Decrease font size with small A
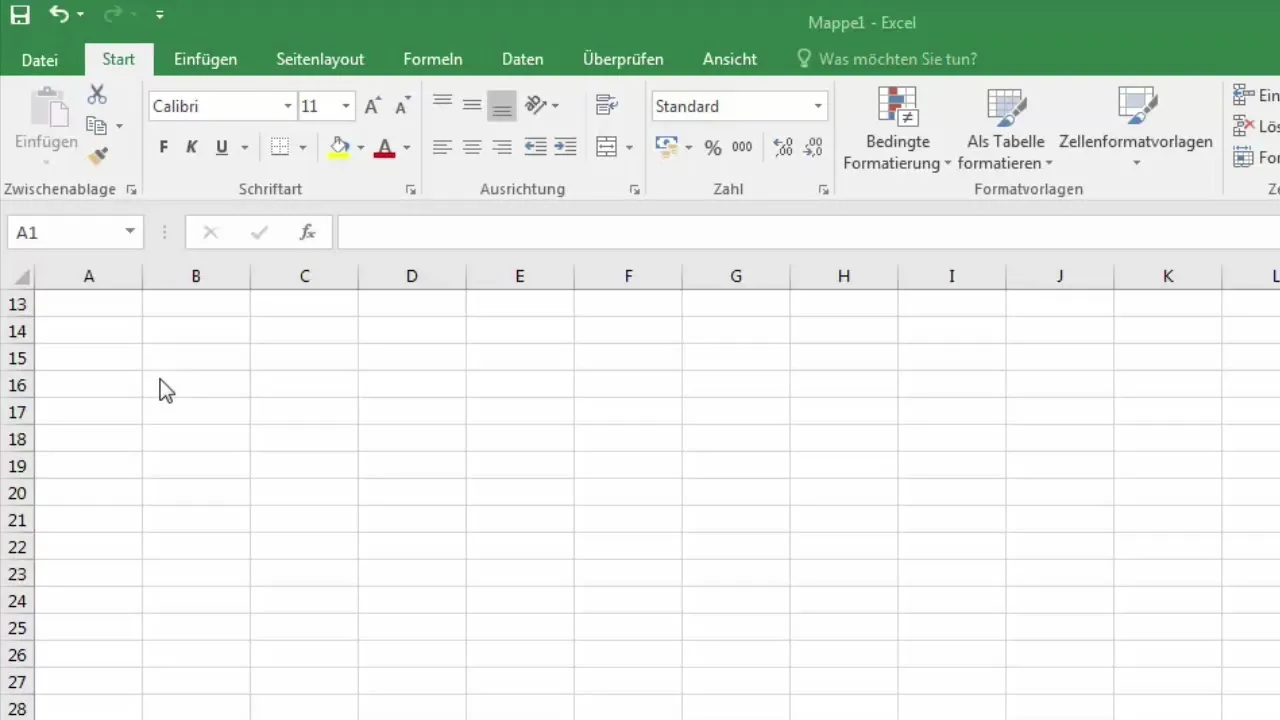This screenshot has height=720, width=1280. point(403,106)
